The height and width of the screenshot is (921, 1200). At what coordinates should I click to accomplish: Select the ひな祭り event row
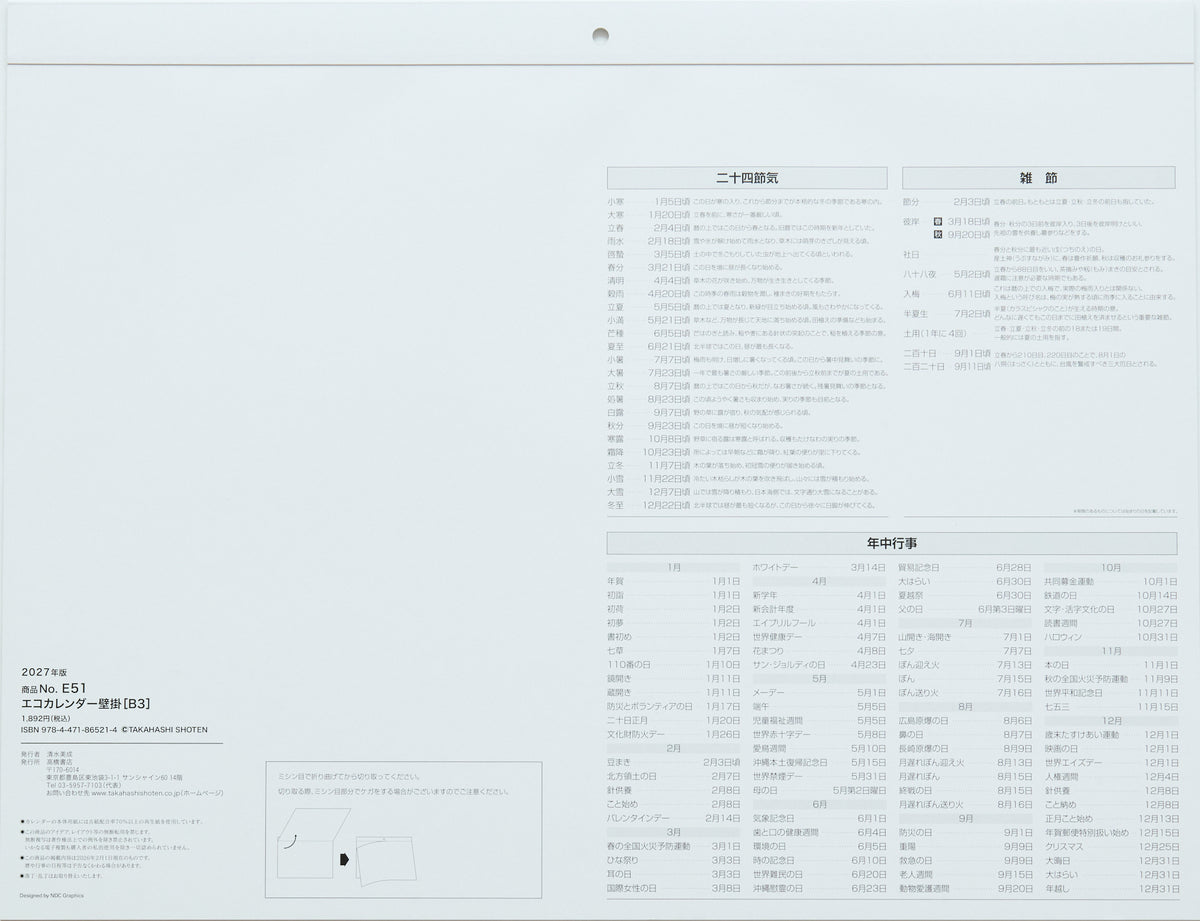click(x=674, y=860)
